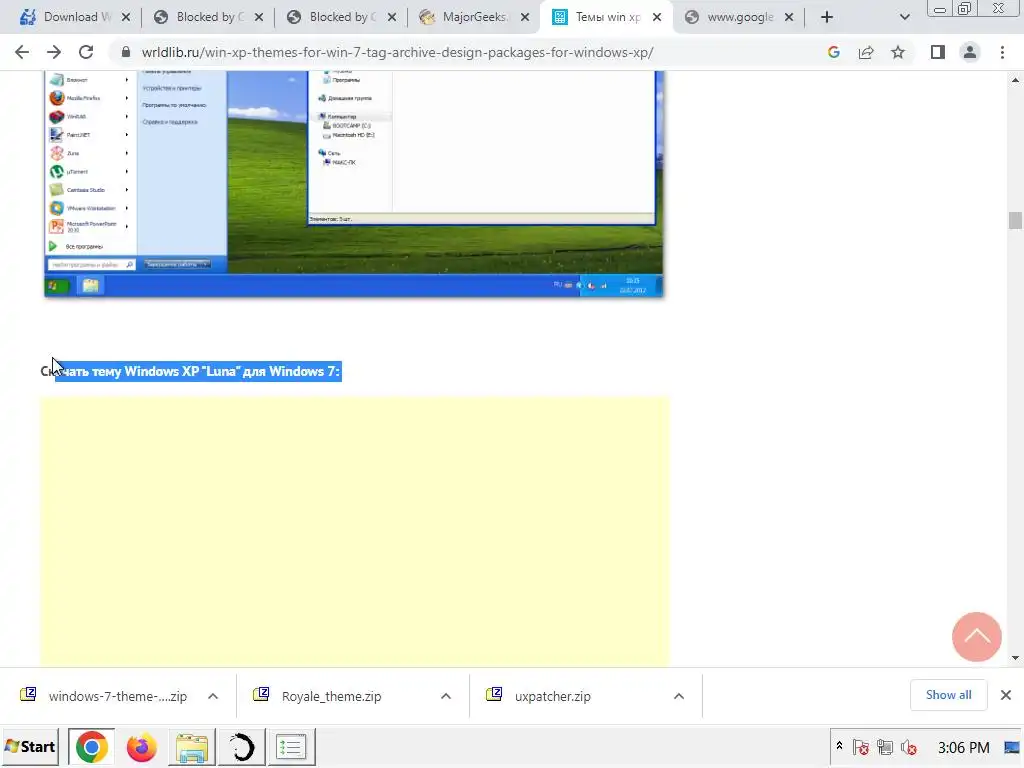Close the Темы win xp tab
This screenshot has height=768, width=1024.
[x=657, y=18]
